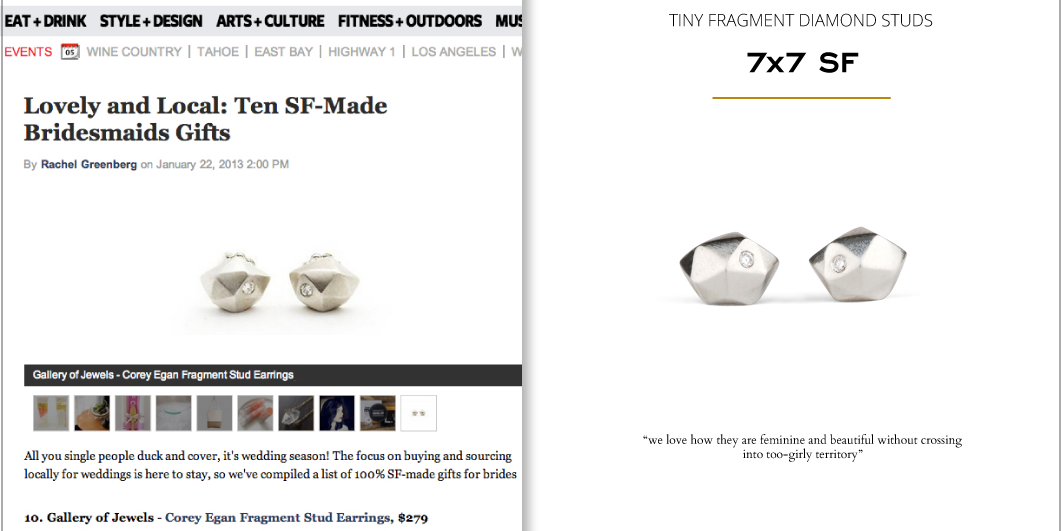Go to Arts + Culture section

click(x=270, y=20)
